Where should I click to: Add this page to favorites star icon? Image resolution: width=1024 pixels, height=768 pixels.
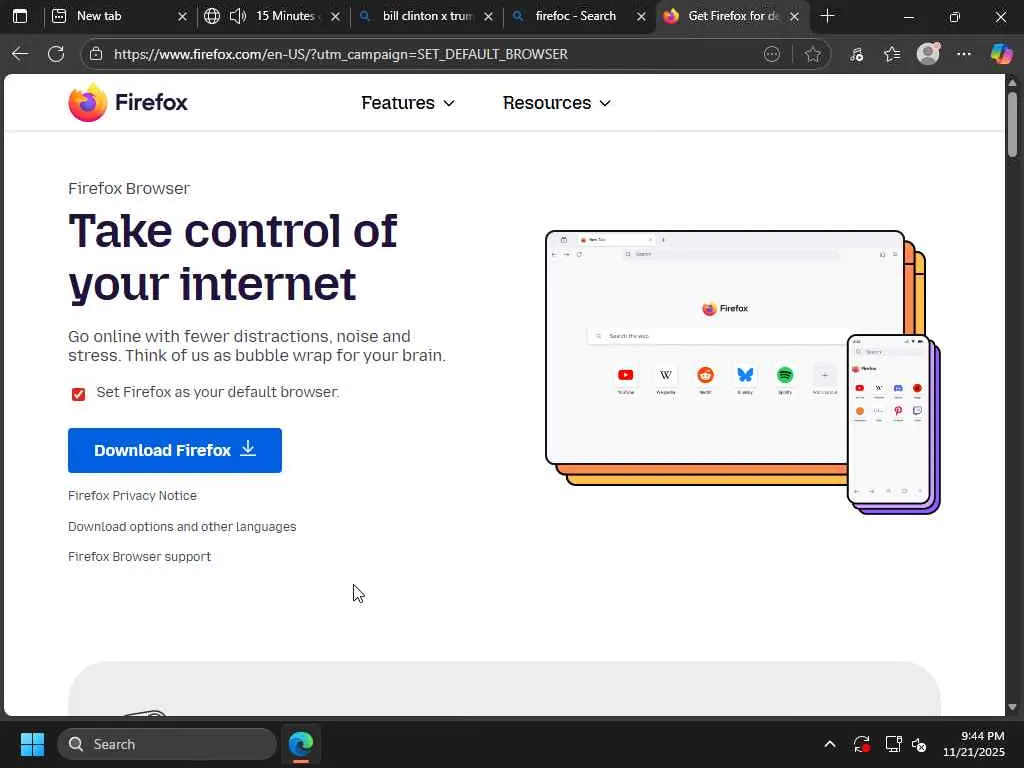pos(812,54)
